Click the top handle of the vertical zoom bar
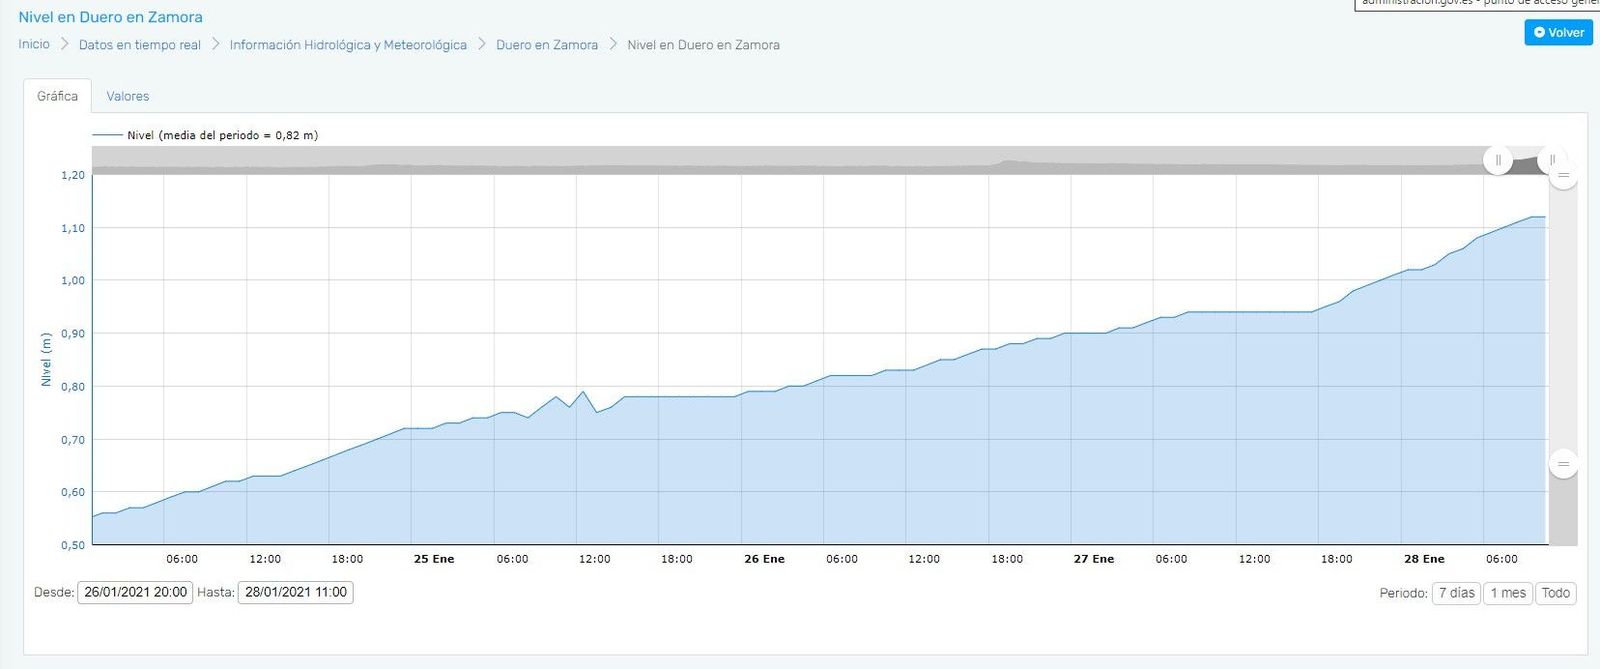1600x669 pixels. pos(1563,176)
